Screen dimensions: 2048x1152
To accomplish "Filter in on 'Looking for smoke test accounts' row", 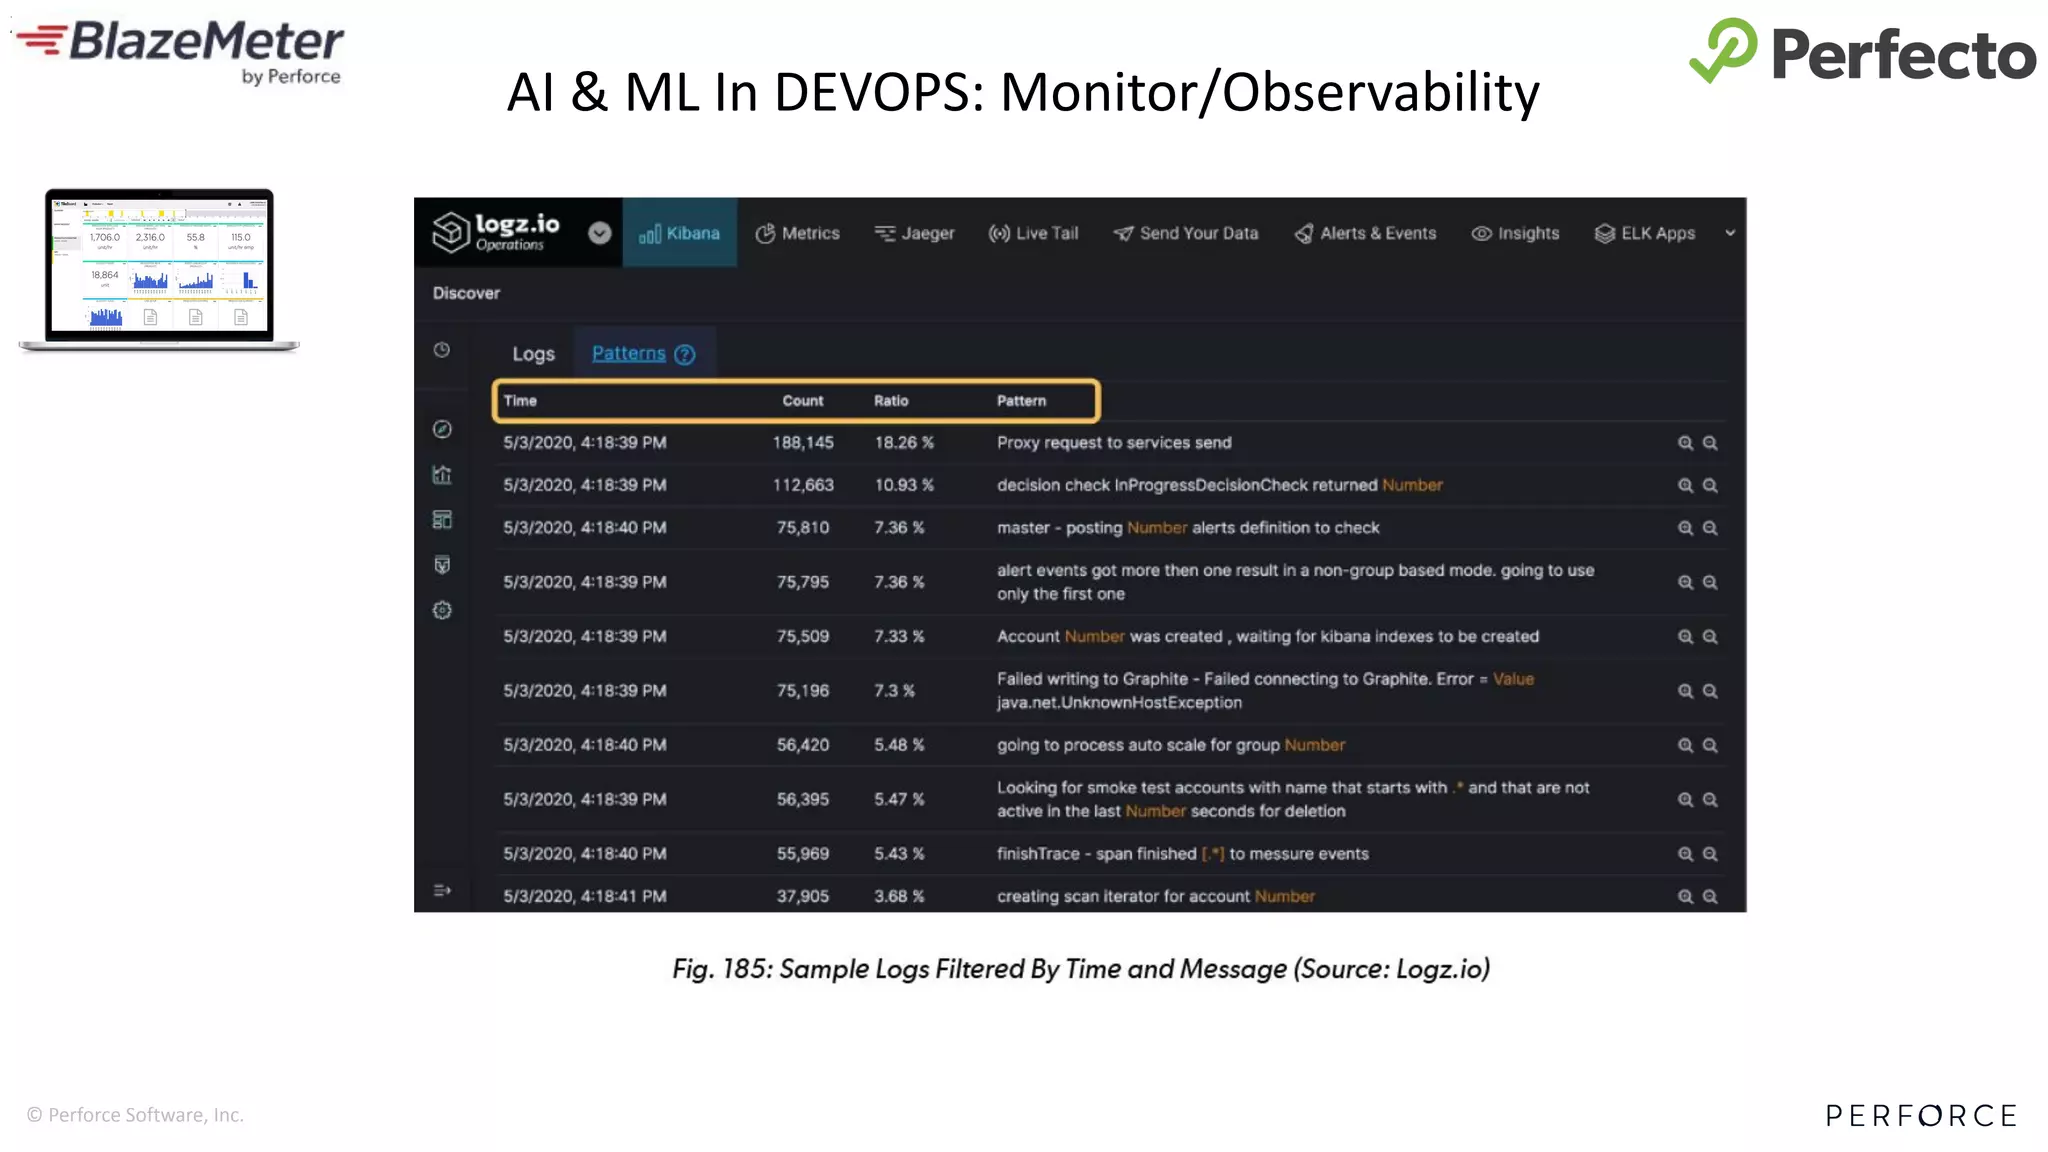I will (x=1685, y=800).
